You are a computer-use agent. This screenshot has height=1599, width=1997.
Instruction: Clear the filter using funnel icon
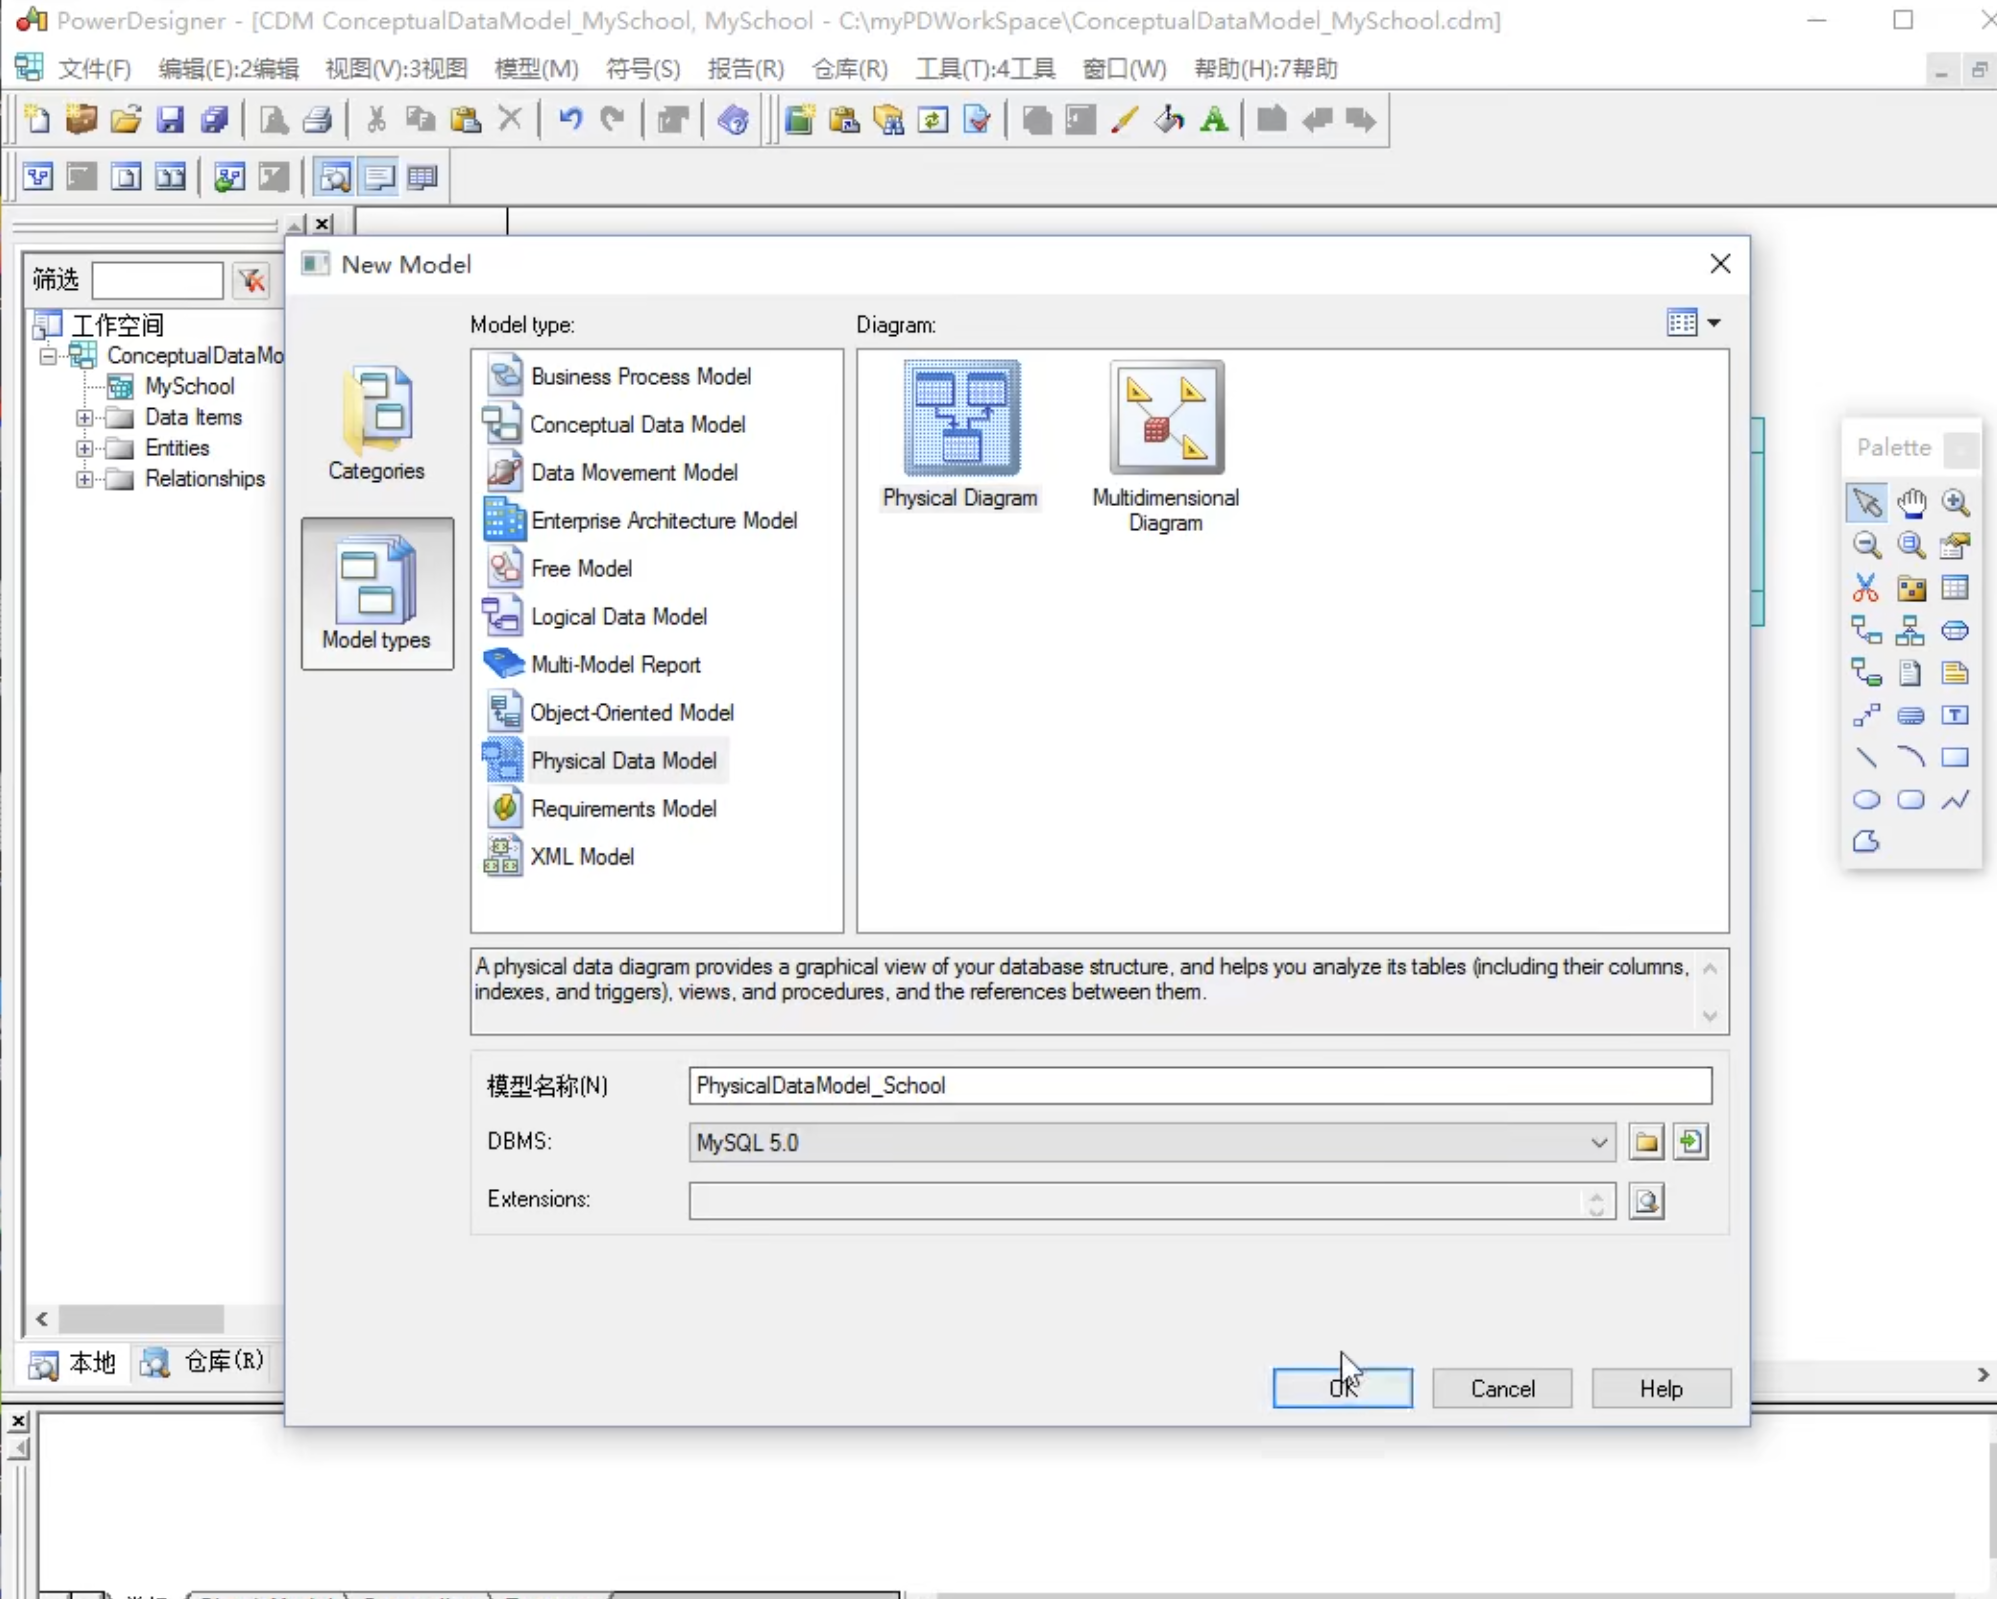[252, 281]
